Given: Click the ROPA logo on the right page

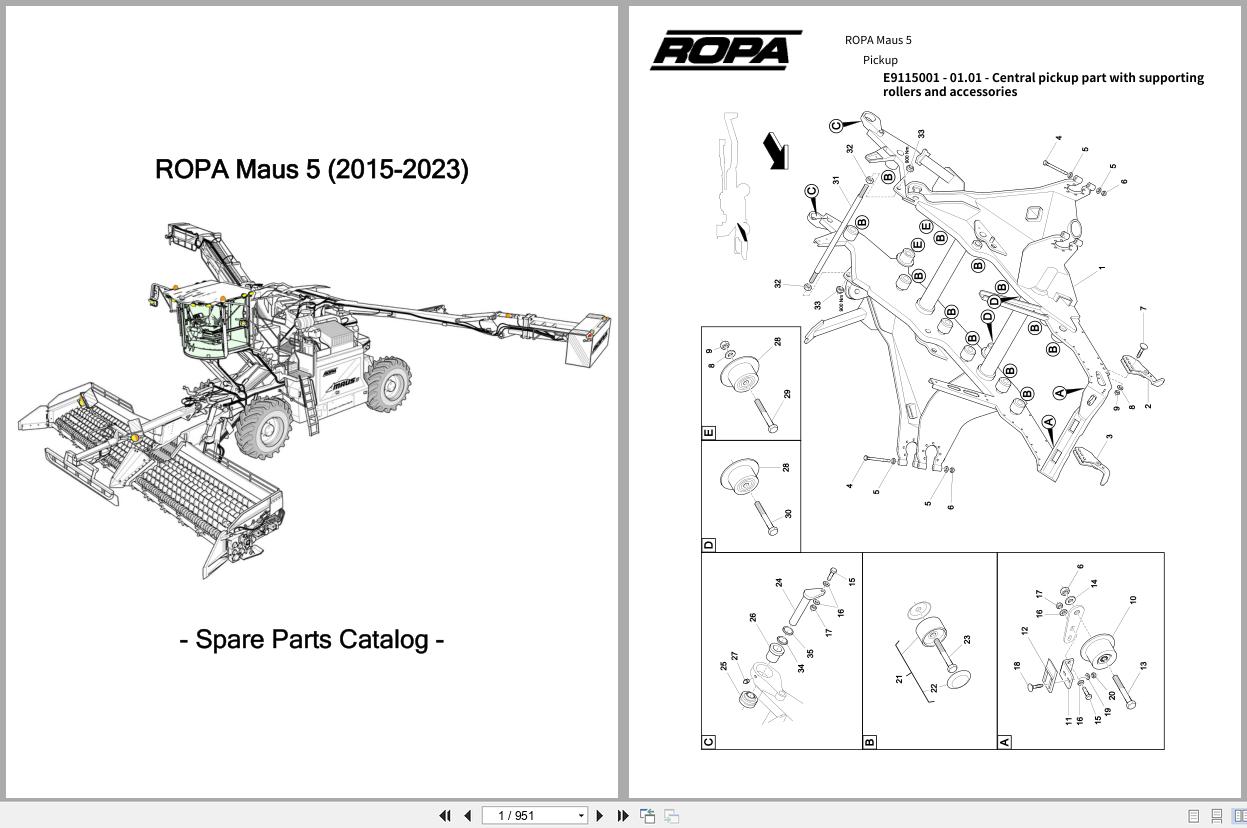Looking at the screenshot, I should click(726, 50).
